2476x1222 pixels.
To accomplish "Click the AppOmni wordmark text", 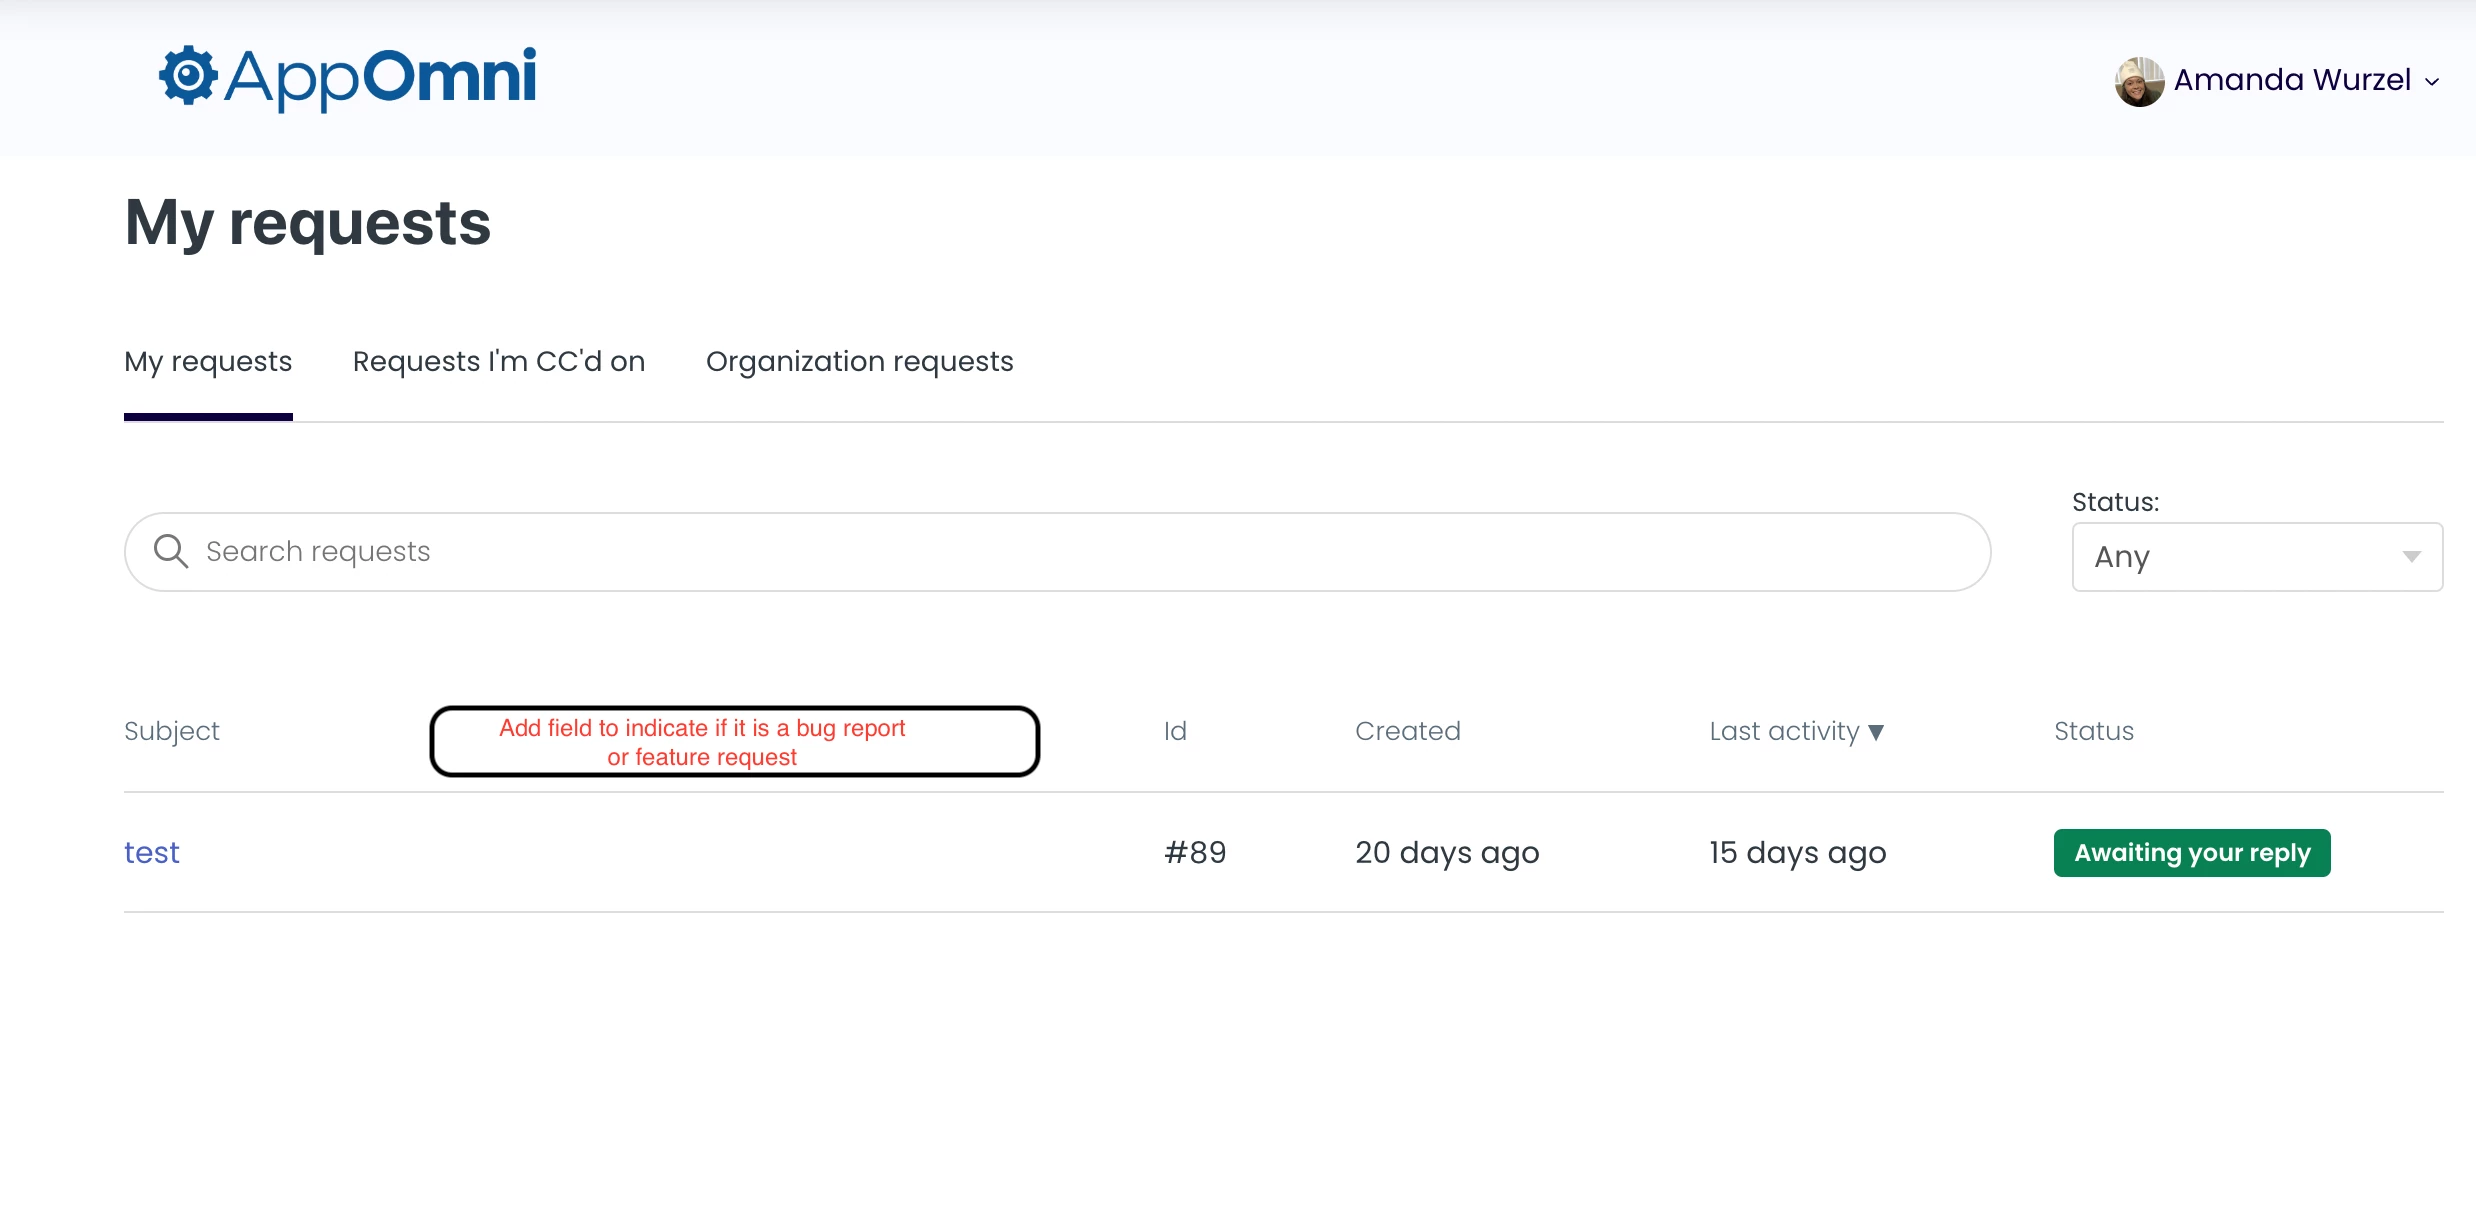I will click(381, 78).
